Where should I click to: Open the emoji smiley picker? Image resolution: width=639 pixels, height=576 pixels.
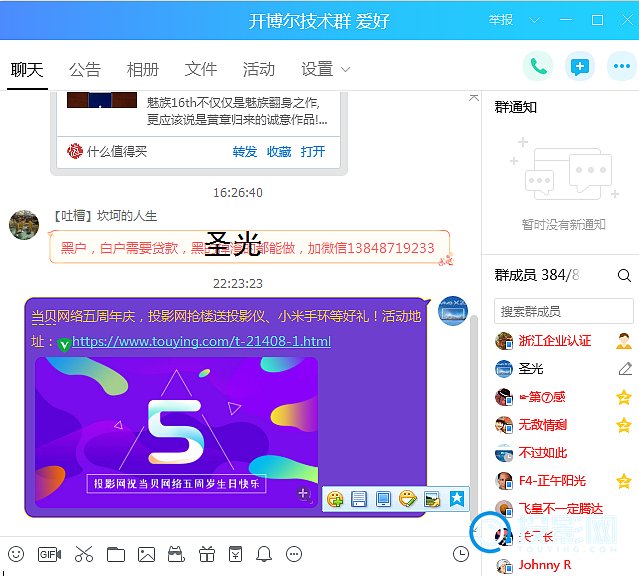click(16, 554)
